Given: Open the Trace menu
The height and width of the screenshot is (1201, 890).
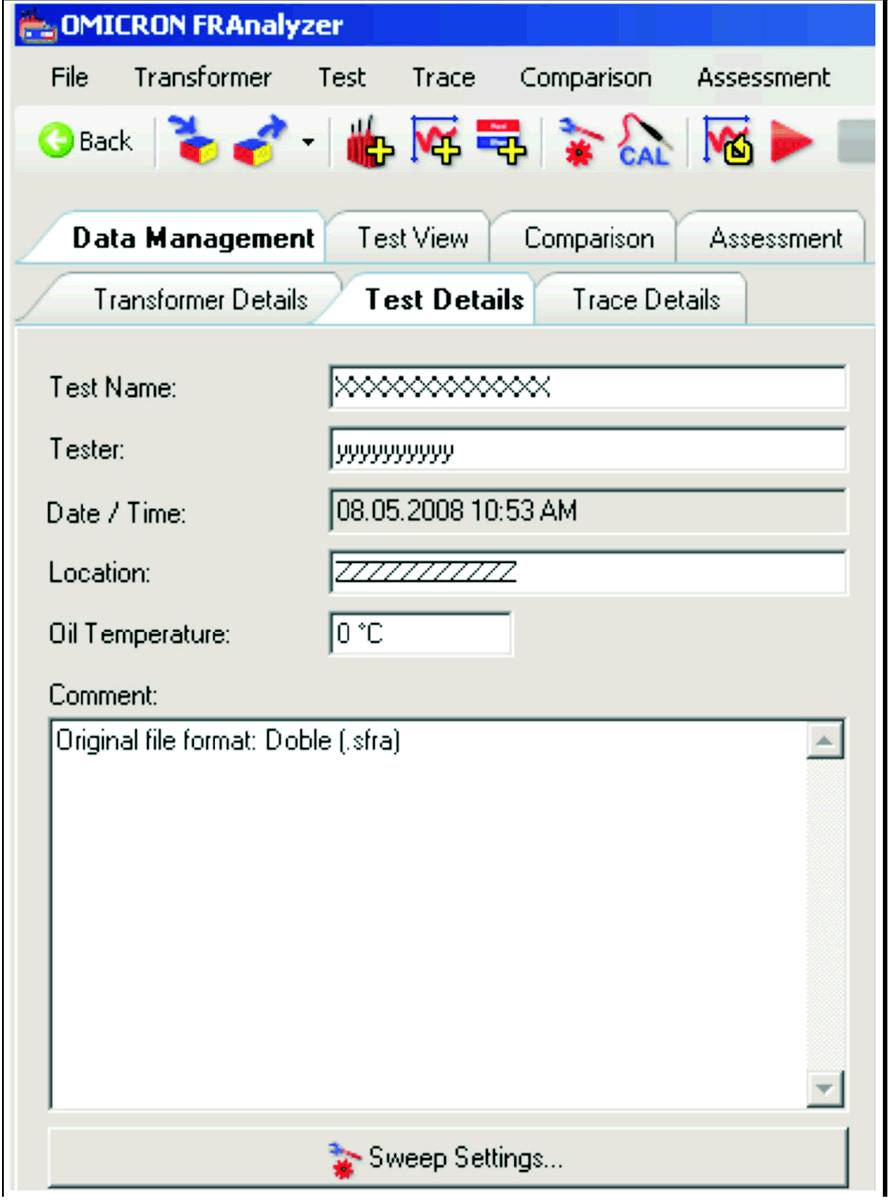Looking at the screenshot, I should [x=443, y=78].
